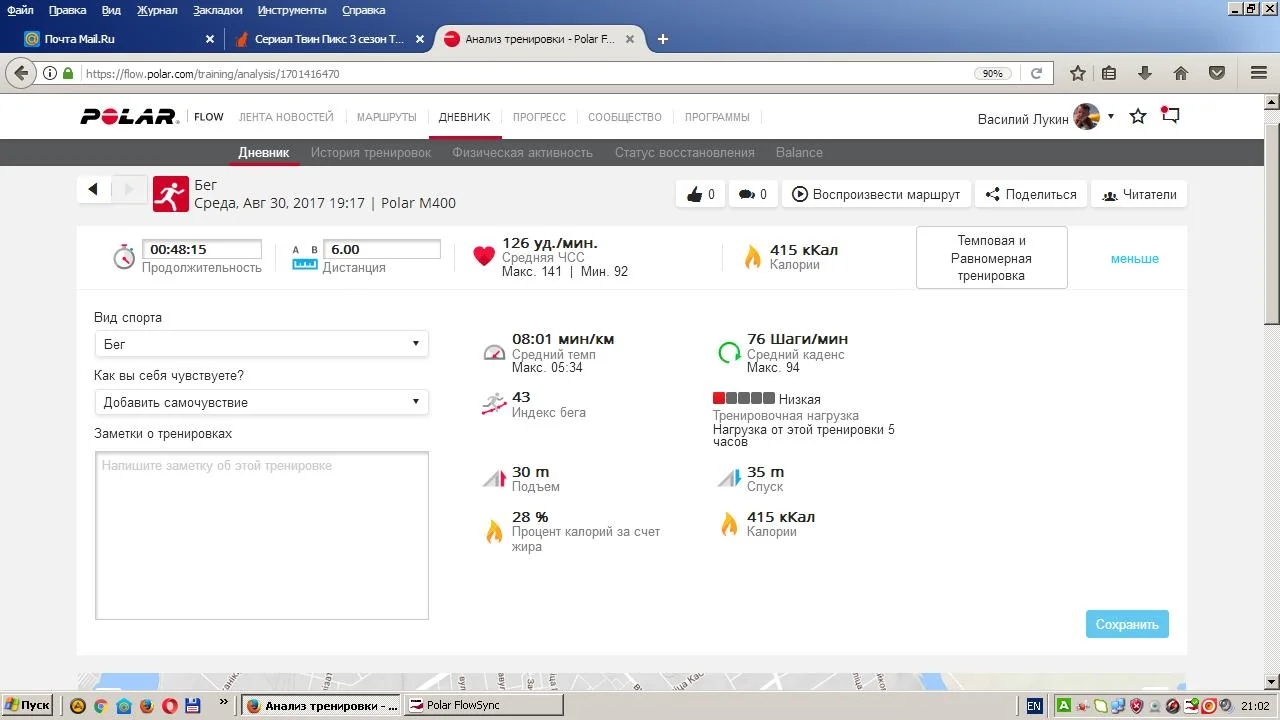The height and width of the screenshot is (720, 1280).
Task: Click the floppy disk quick launch icon
Action: [x=193, y=705]
